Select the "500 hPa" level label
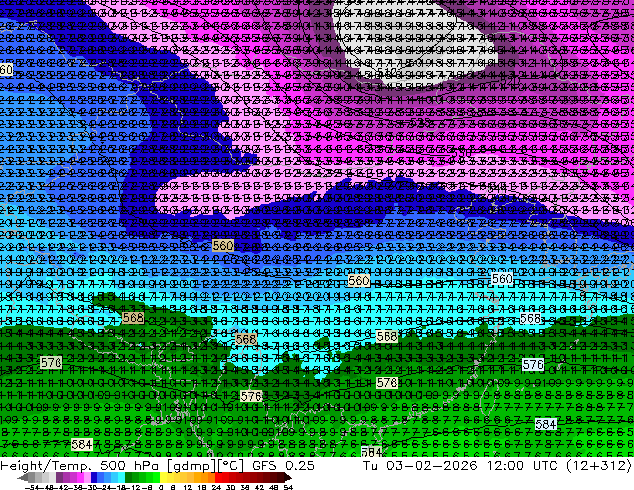 (x=131, y=465)
